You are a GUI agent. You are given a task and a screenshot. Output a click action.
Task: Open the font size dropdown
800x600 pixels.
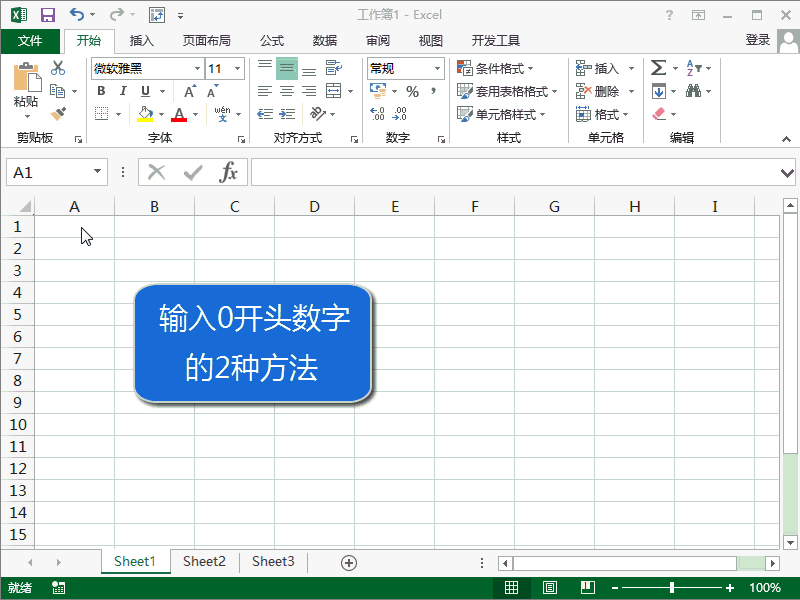click(x=235, y=68)
